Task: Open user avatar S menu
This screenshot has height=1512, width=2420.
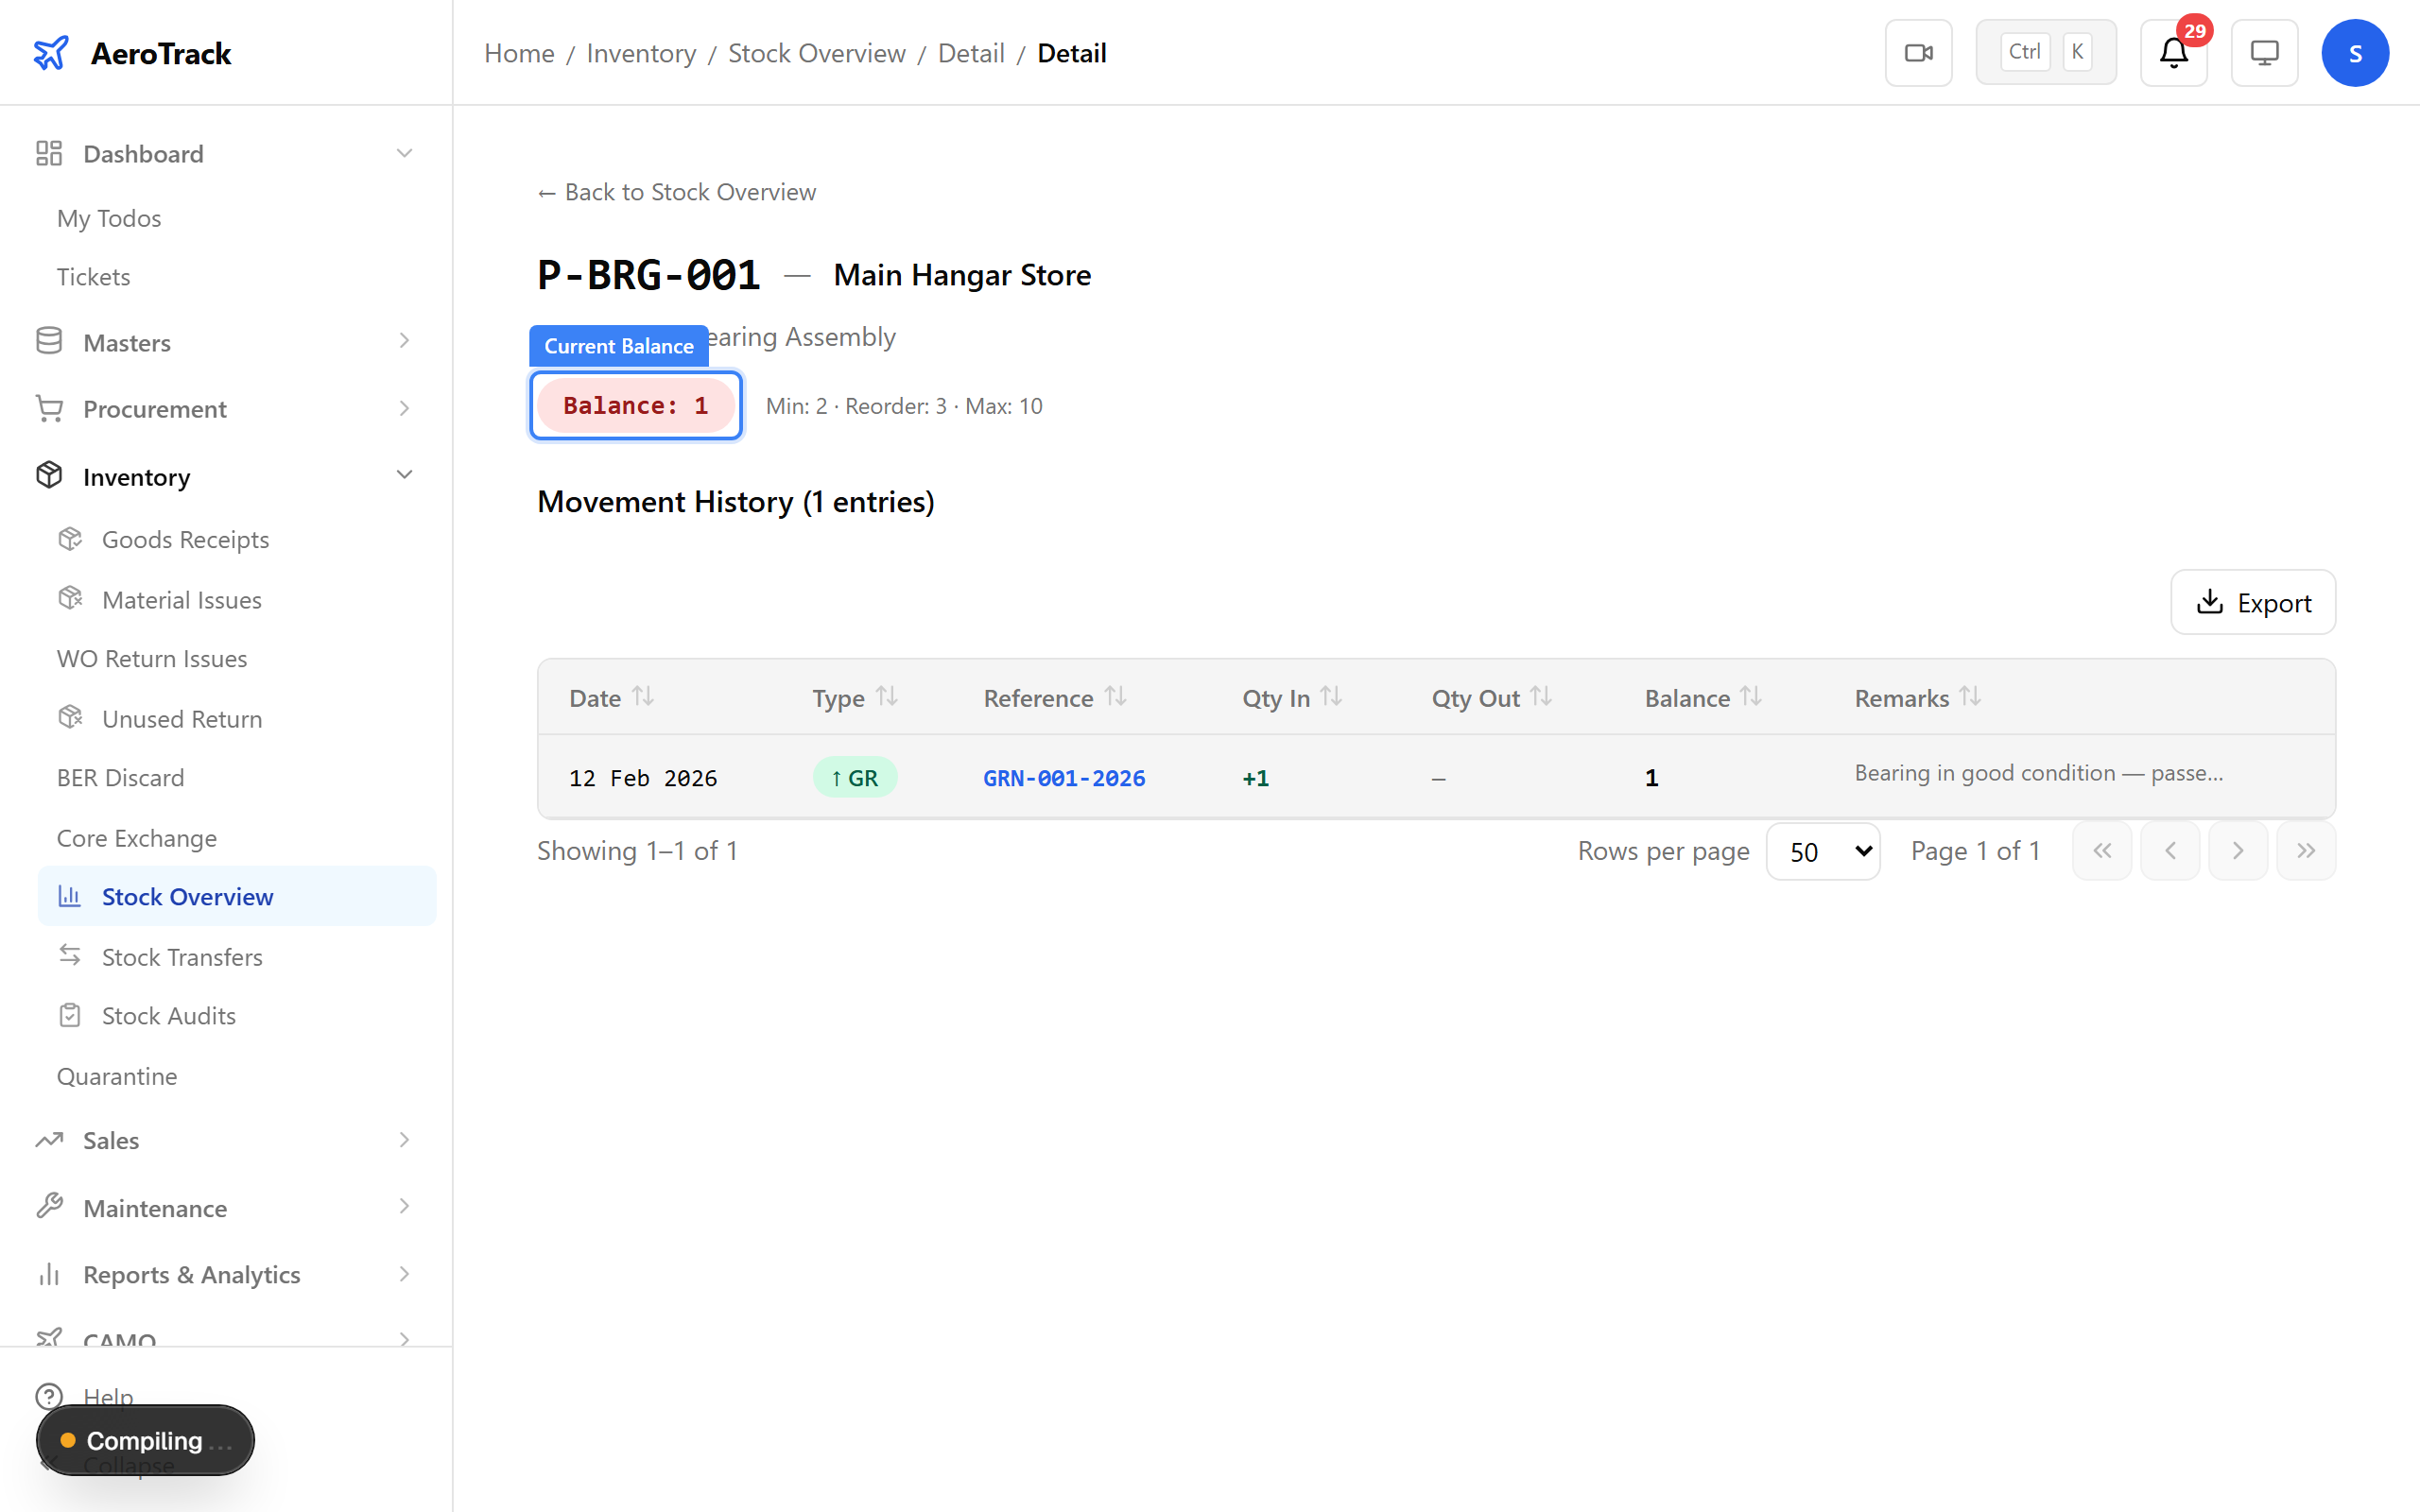Action: tap(2354, 53)
